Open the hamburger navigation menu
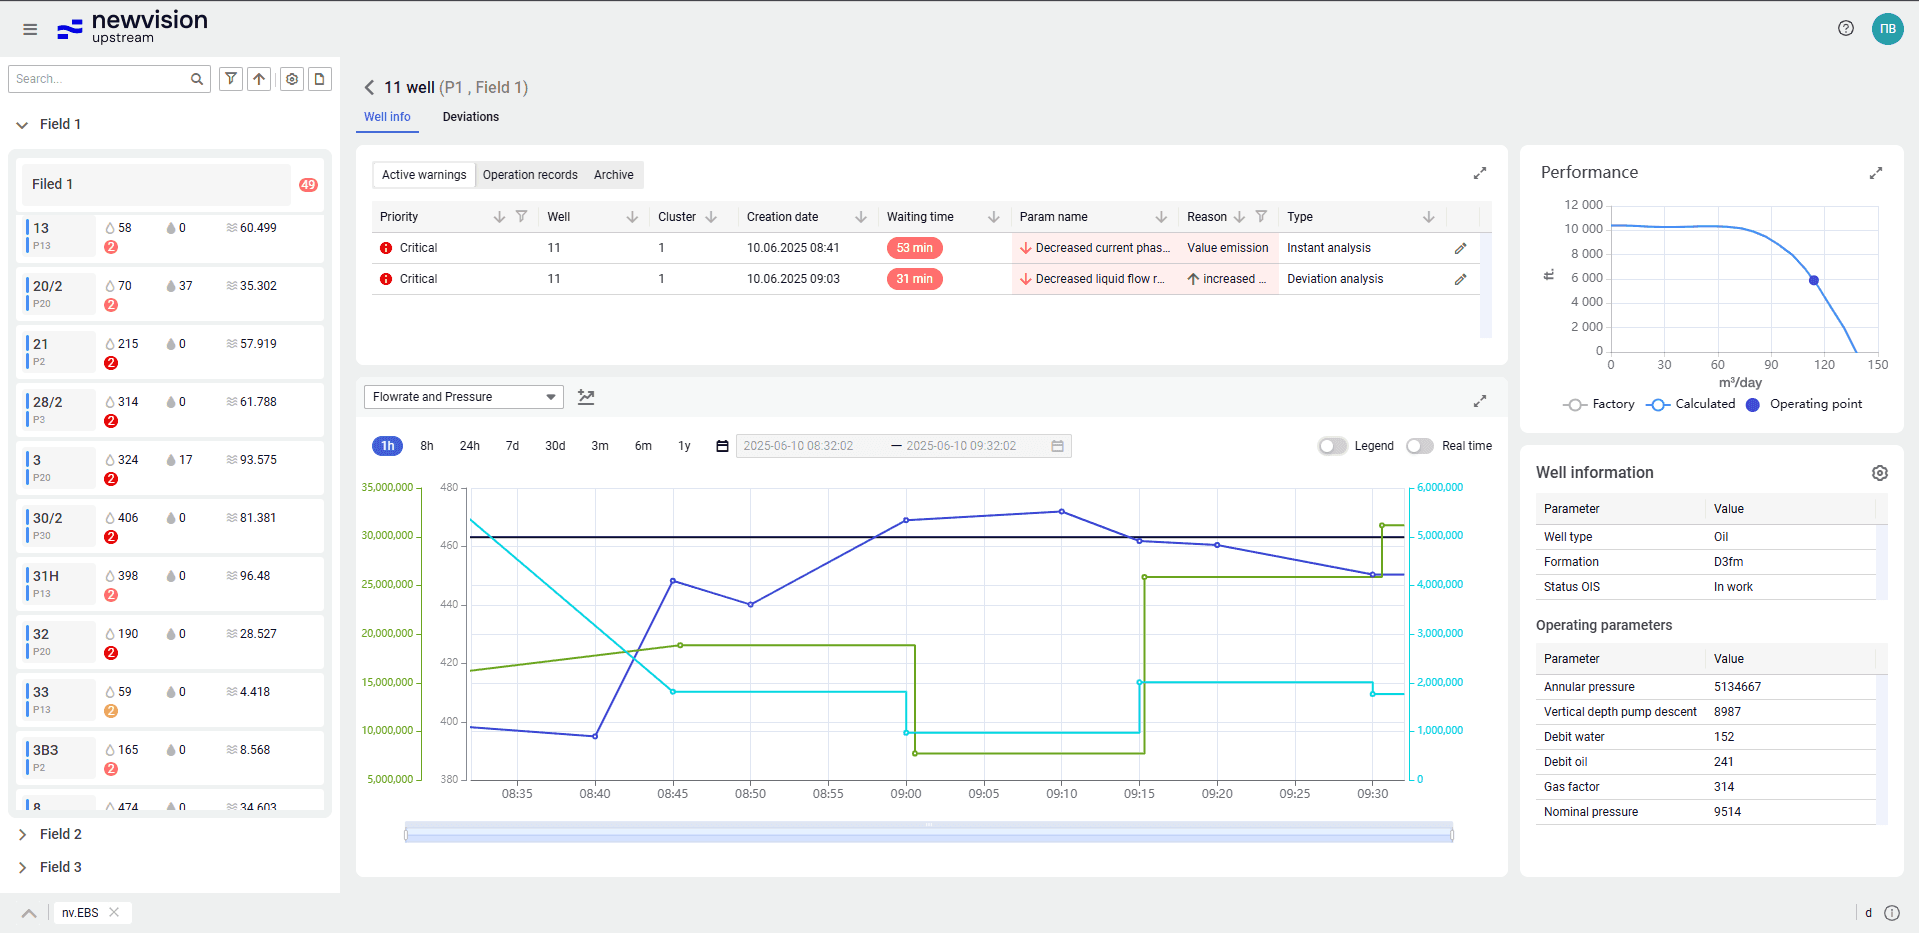The height and width of the screenshot is (933, 1919). coord(30,29)
